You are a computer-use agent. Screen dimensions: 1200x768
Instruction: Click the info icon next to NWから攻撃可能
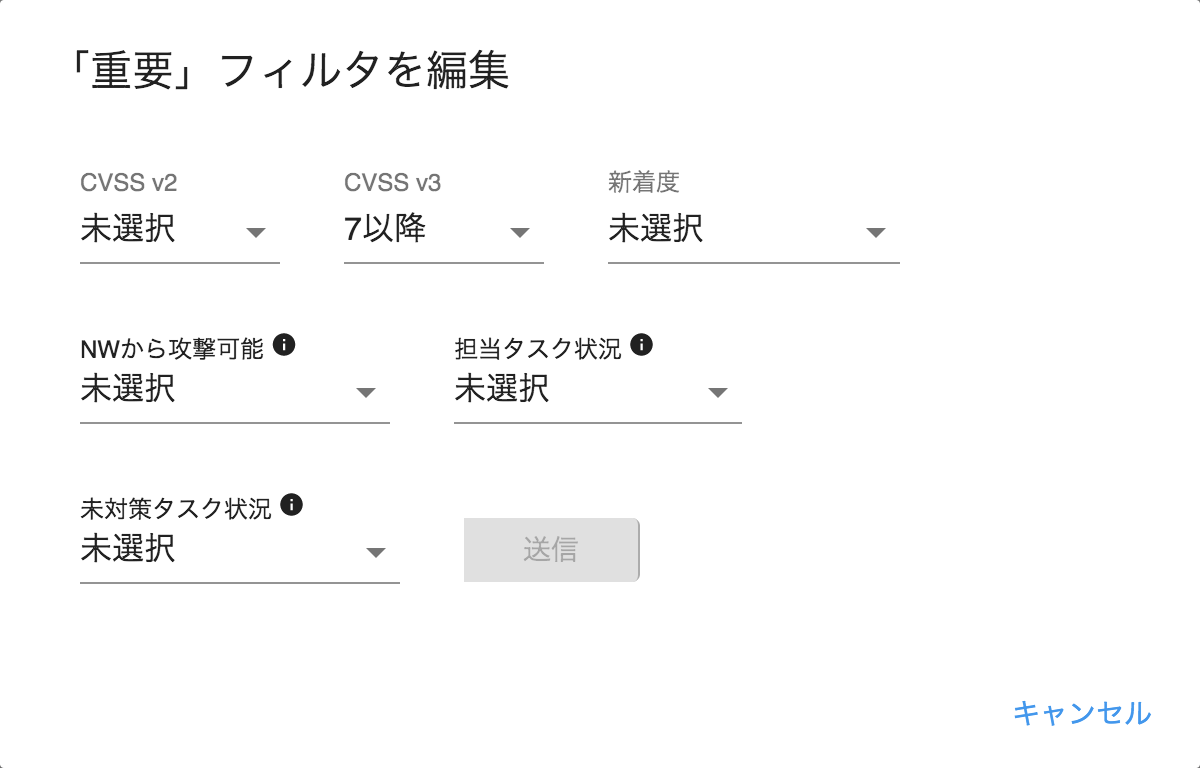pos(287,344)
